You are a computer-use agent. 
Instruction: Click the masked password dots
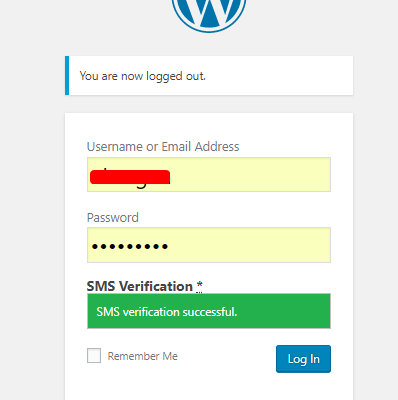(x=130, y=247)
